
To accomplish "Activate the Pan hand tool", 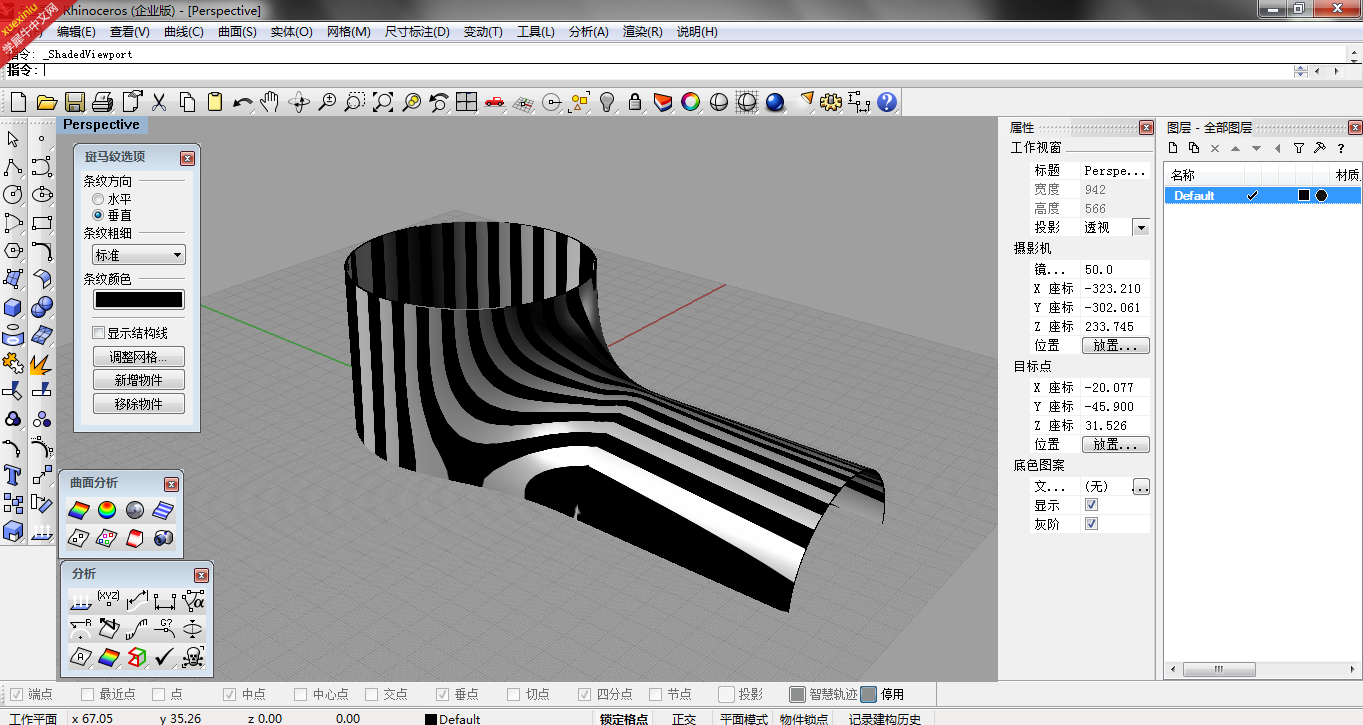I will click(270, 102).
